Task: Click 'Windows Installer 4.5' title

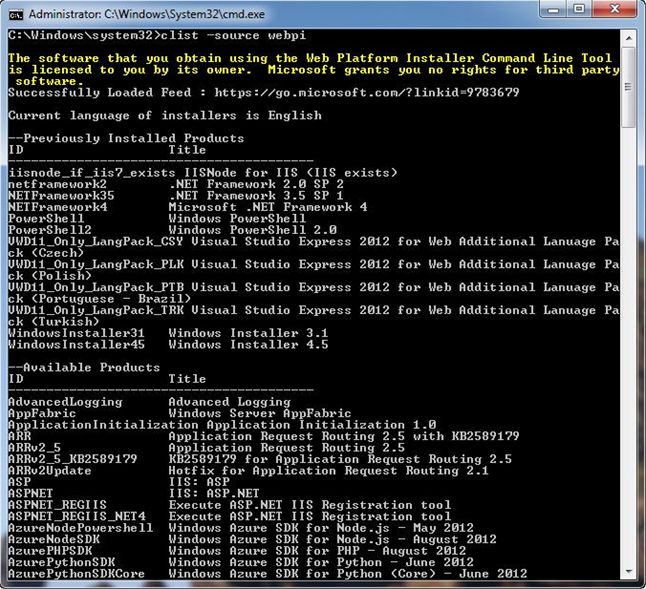Action: pyautogui.click(x=248, y=344)
